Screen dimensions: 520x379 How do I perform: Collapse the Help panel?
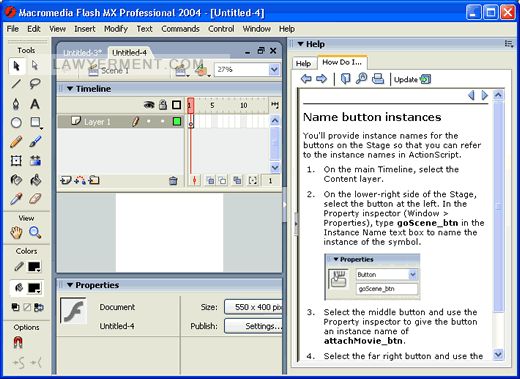(300, 44)
